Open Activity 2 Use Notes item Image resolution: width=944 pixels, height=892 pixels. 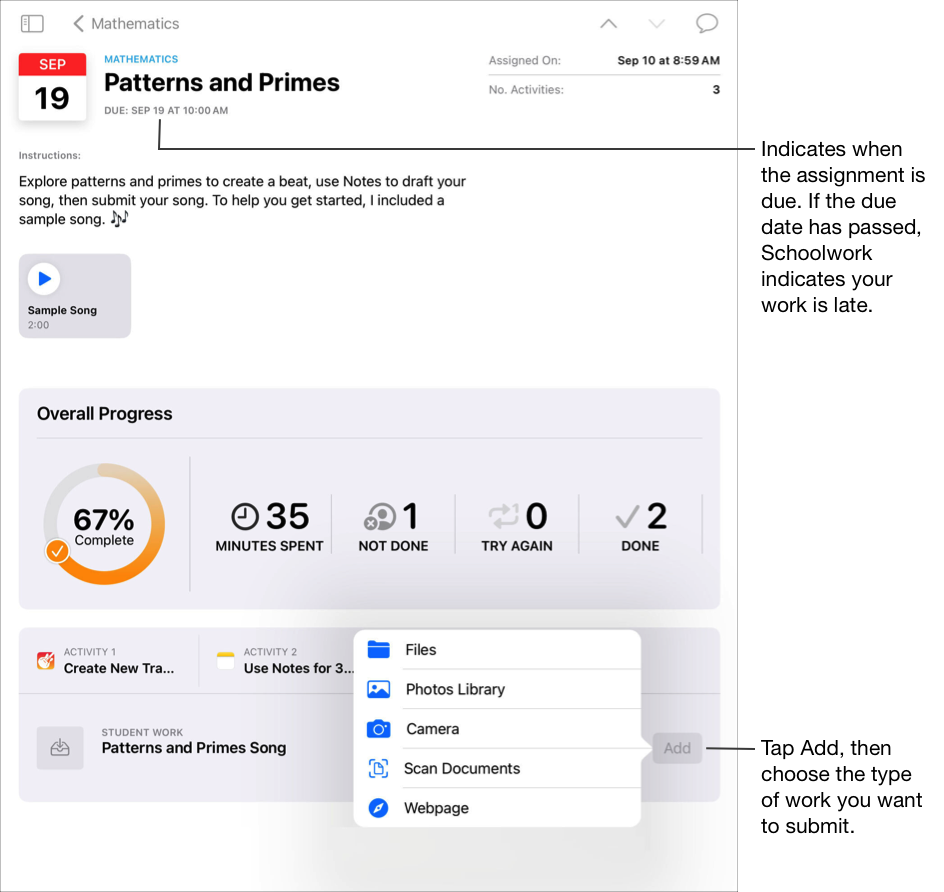297,661
